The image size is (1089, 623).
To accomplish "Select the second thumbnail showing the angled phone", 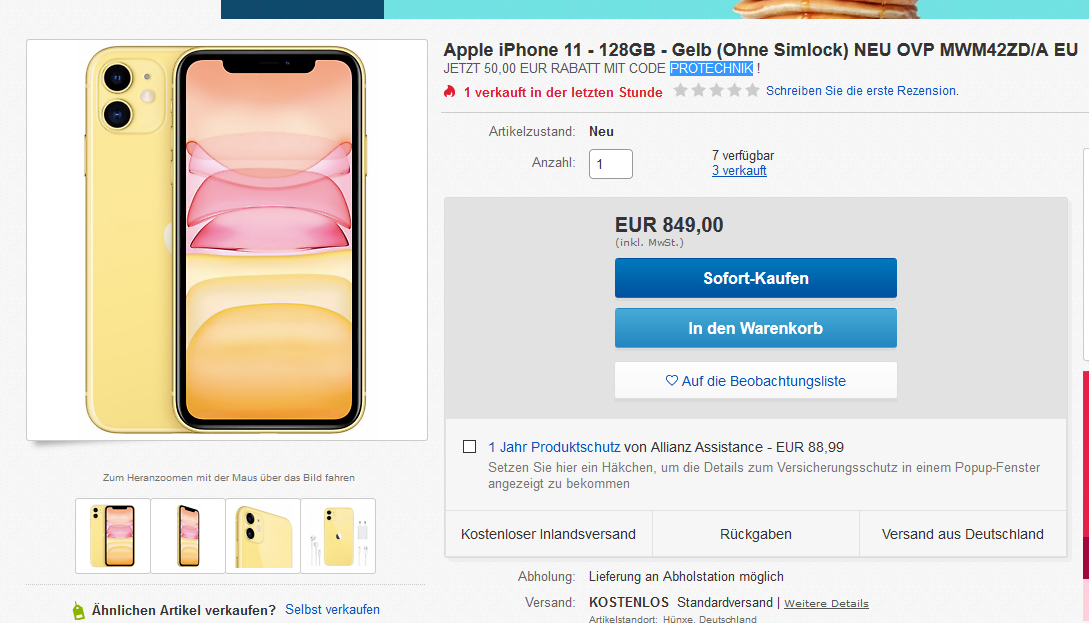I will 188,536.
